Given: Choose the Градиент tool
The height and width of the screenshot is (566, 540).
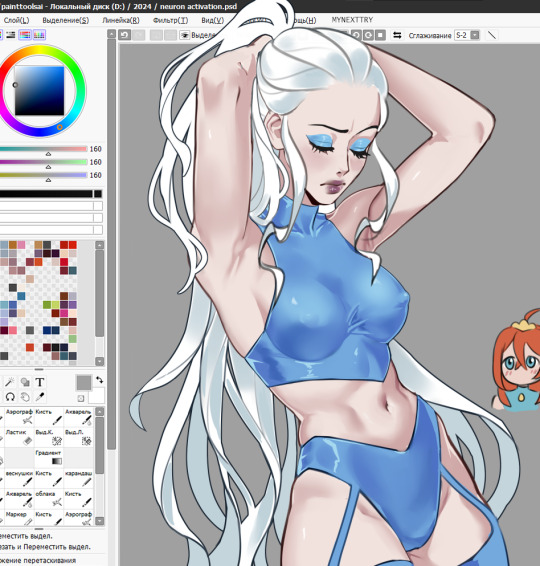Looking at the screenshot, I should [48, 457].
